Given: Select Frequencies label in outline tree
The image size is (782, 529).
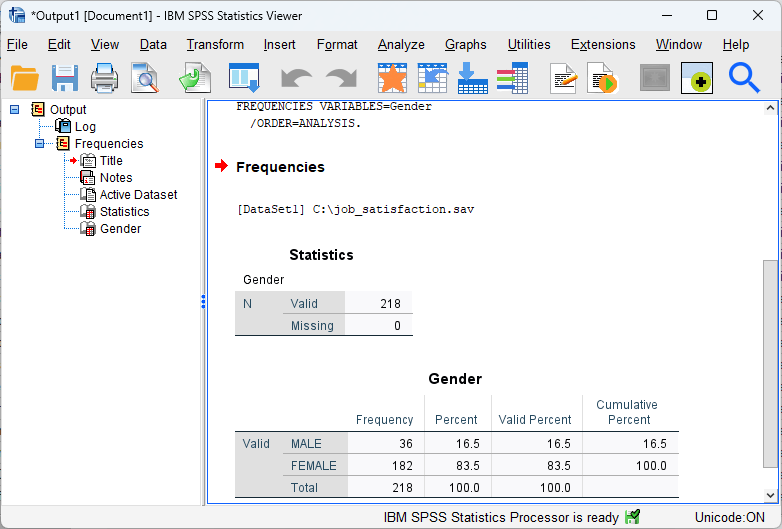Looking at the screenshot, I should [109, 144].
